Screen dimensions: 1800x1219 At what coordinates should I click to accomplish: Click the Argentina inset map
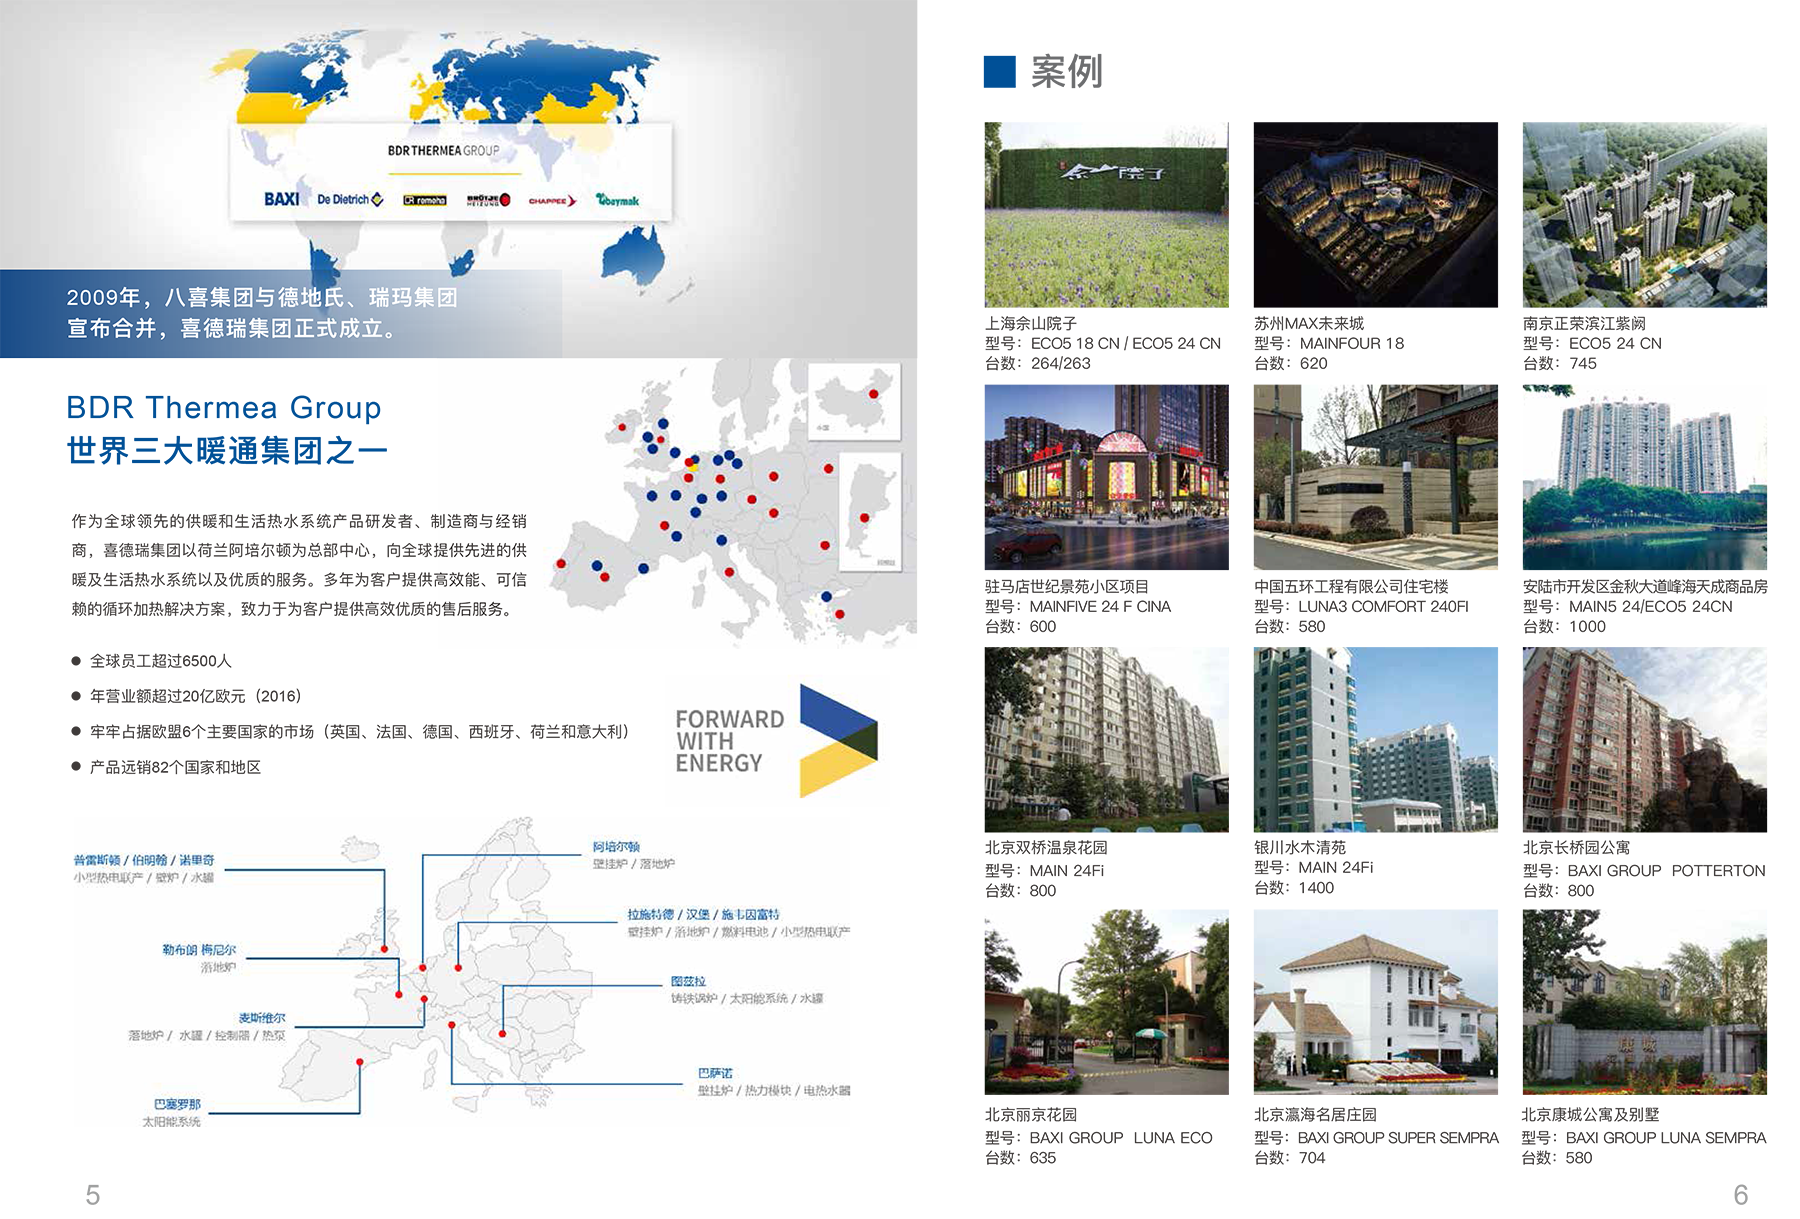869,512
